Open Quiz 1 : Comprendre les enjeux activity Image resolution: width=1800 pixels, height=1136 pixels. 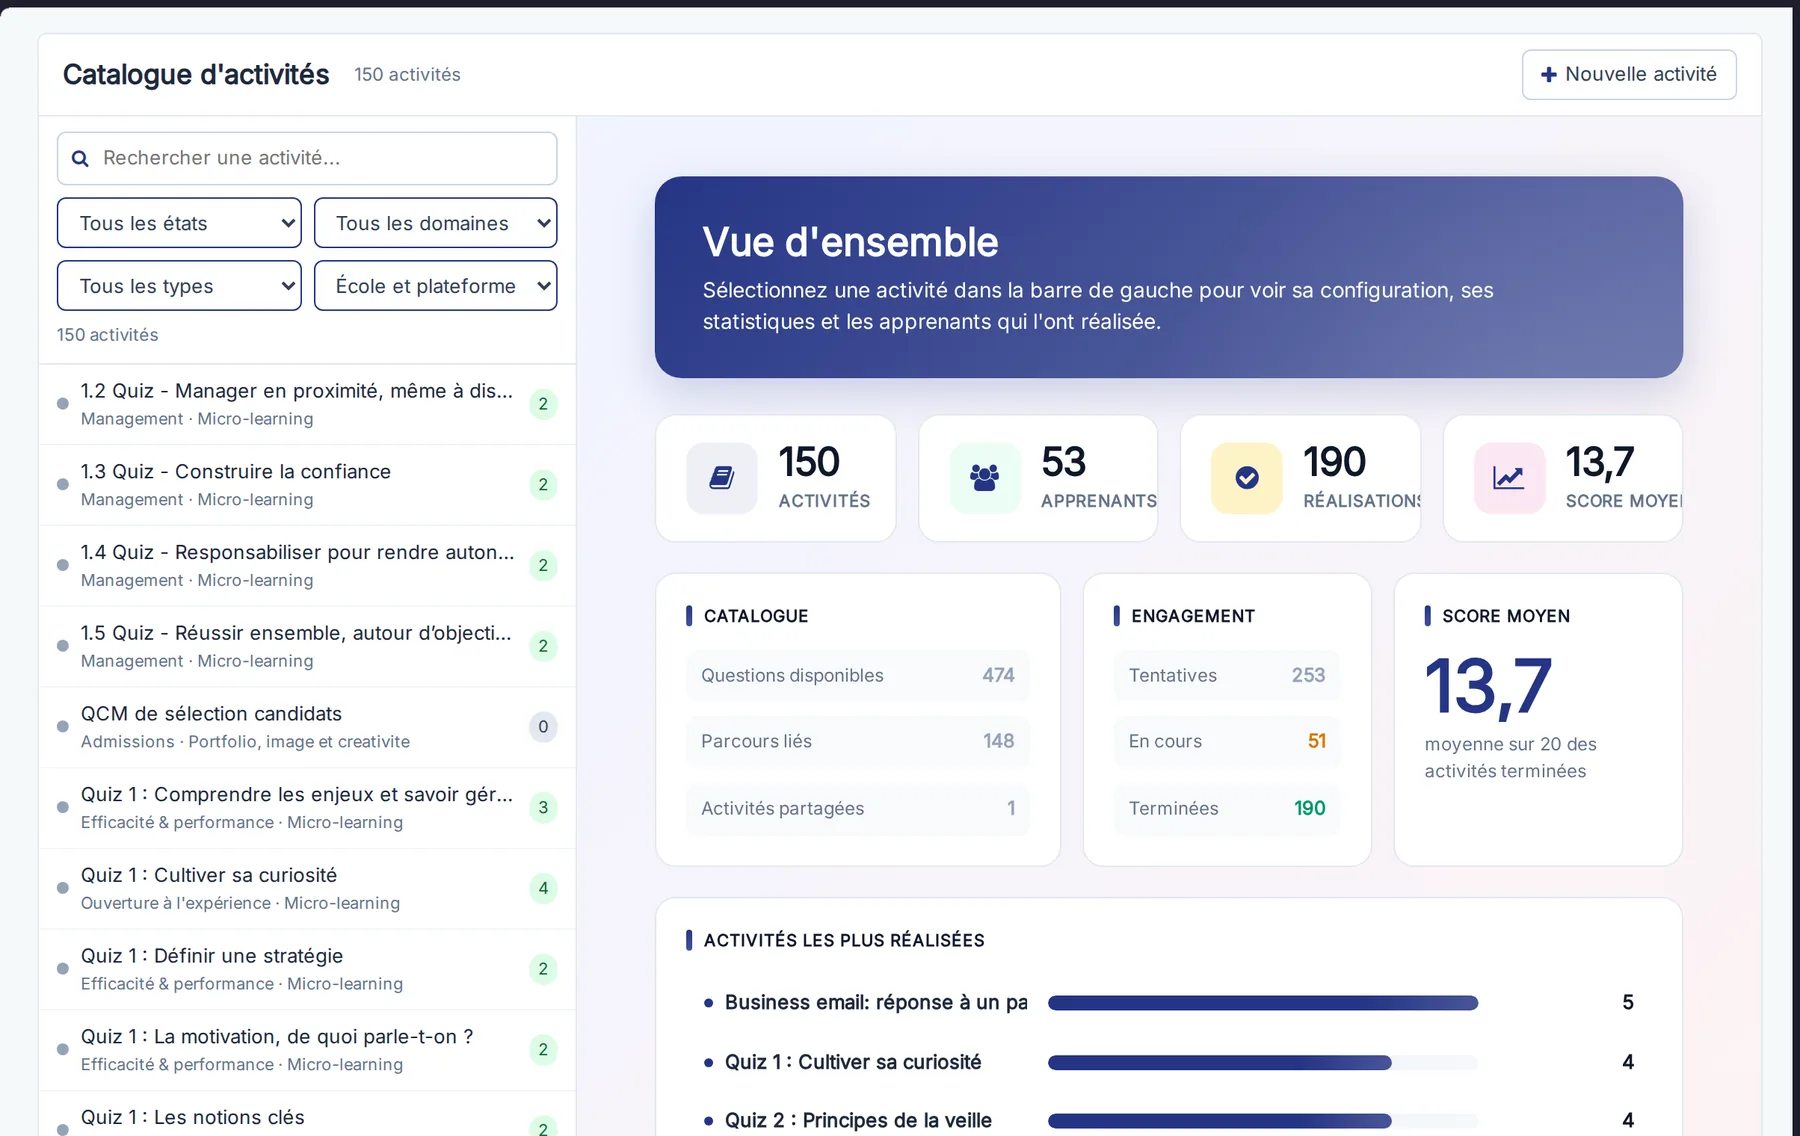[x=307, y=808]
